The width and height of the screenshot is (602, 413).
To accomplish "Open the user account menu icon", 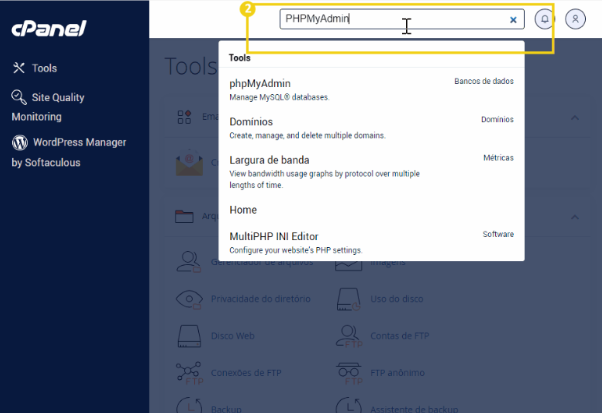I will [575, 19].
